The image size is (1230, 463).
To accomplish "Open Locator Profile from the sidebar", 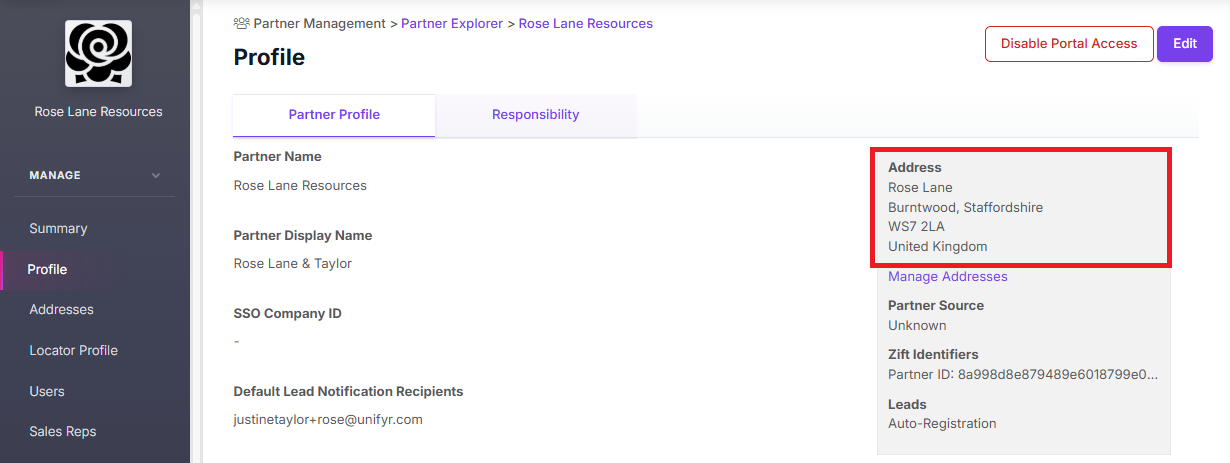I will coord(73,351).
